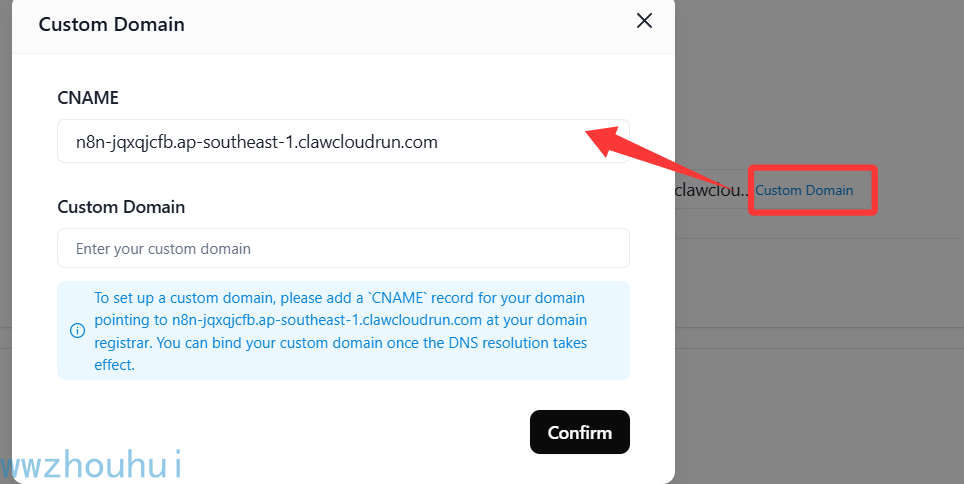964x484 pixels.
Task: Click the wwzhouhui watermark text
Action: 91,464
